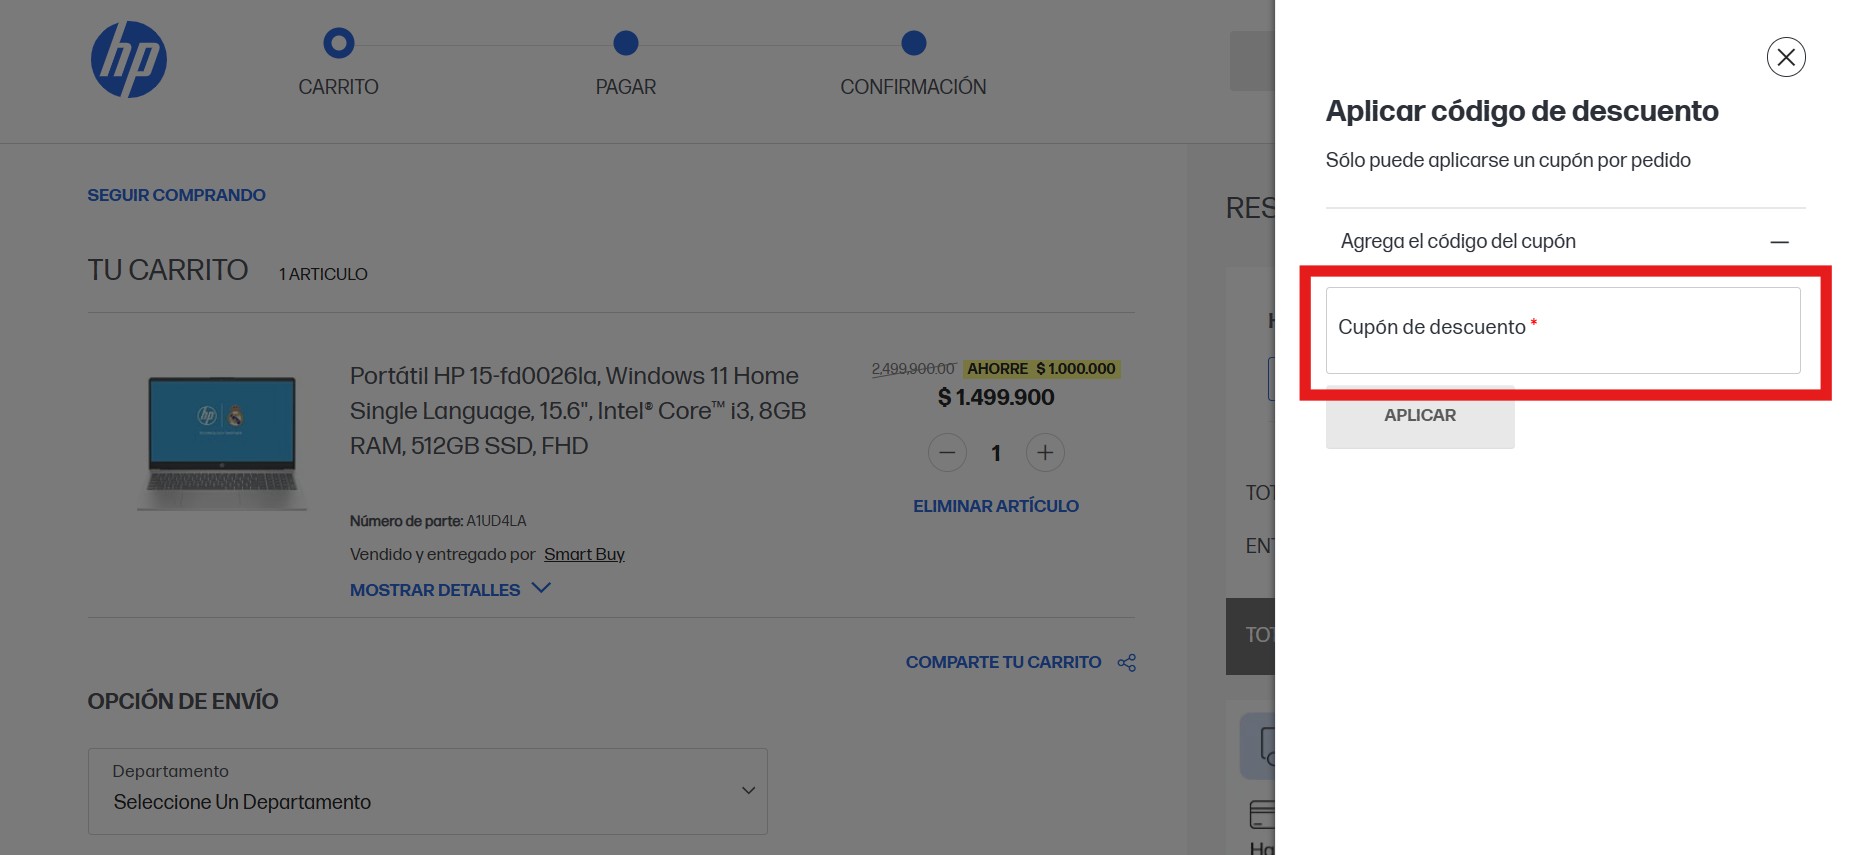Expand MOSTRAR DETALLES chevron
This screenshot has width=1856, height=855.
541,589
